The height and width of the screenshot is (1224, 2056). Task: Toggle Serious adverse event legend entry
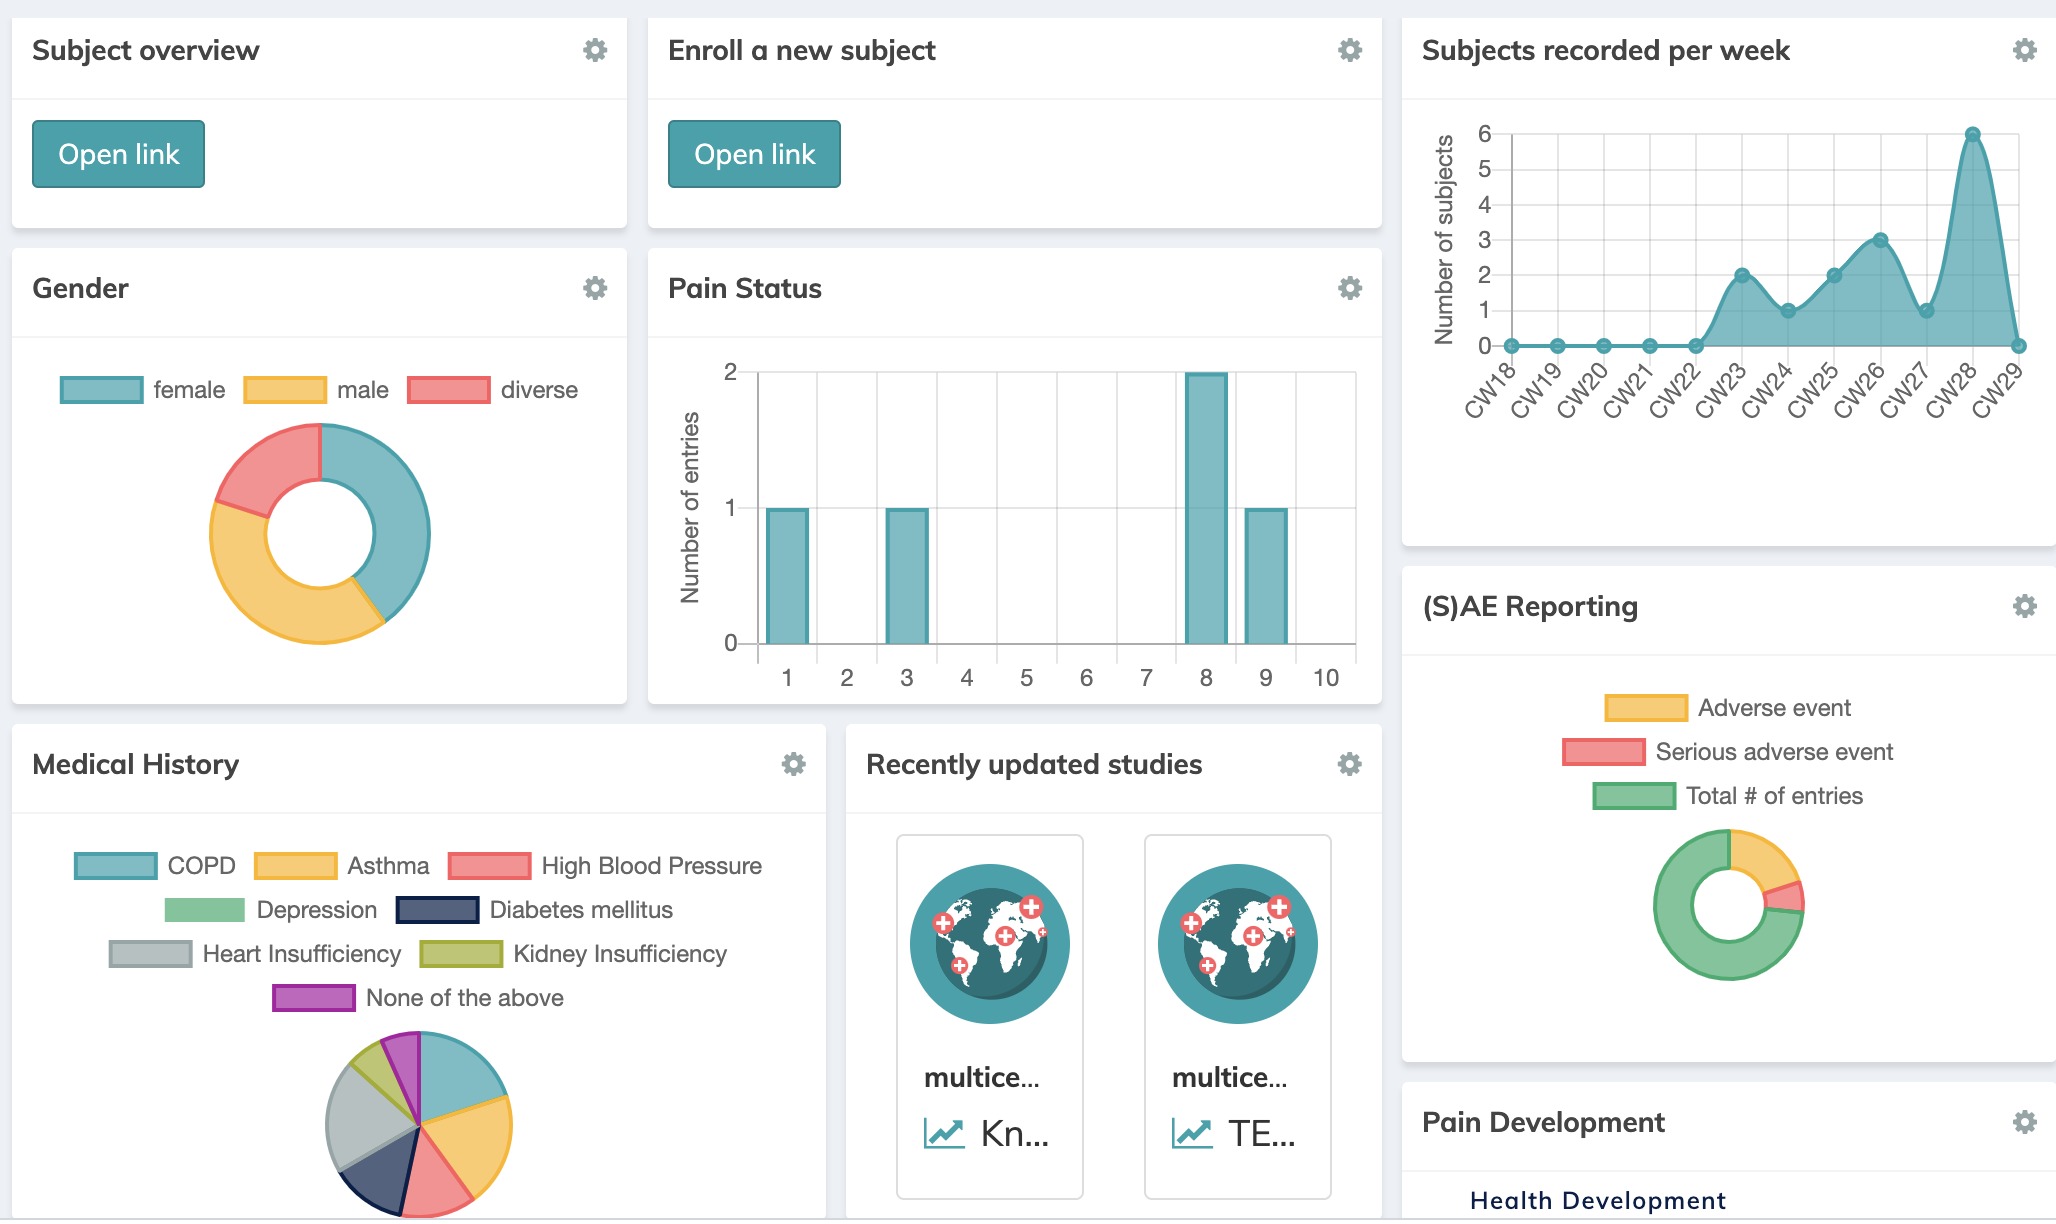1729,752
